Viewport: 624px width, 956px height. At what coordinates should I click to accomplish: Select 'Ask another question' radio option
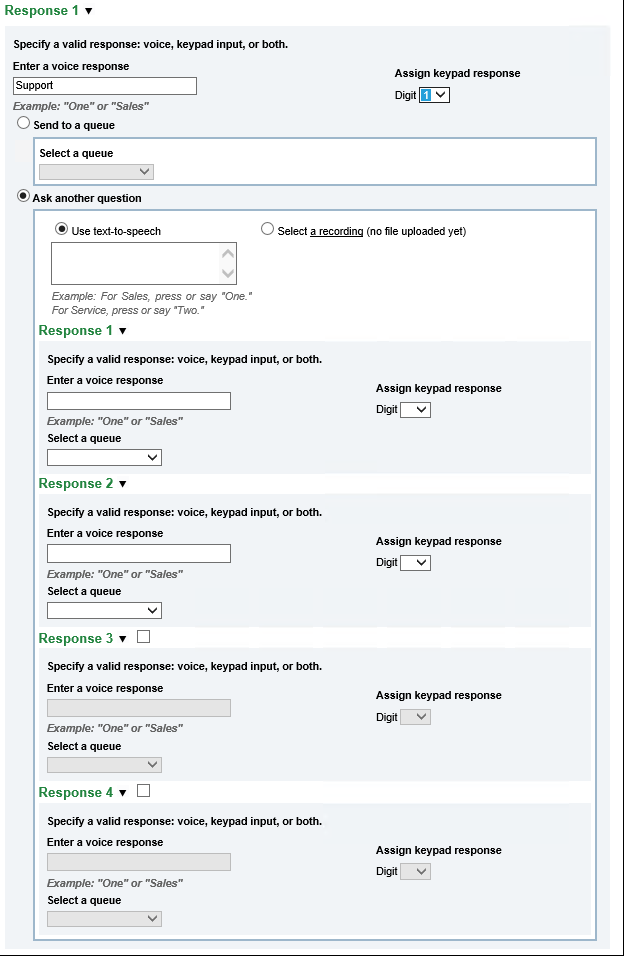tap(24, 196)
